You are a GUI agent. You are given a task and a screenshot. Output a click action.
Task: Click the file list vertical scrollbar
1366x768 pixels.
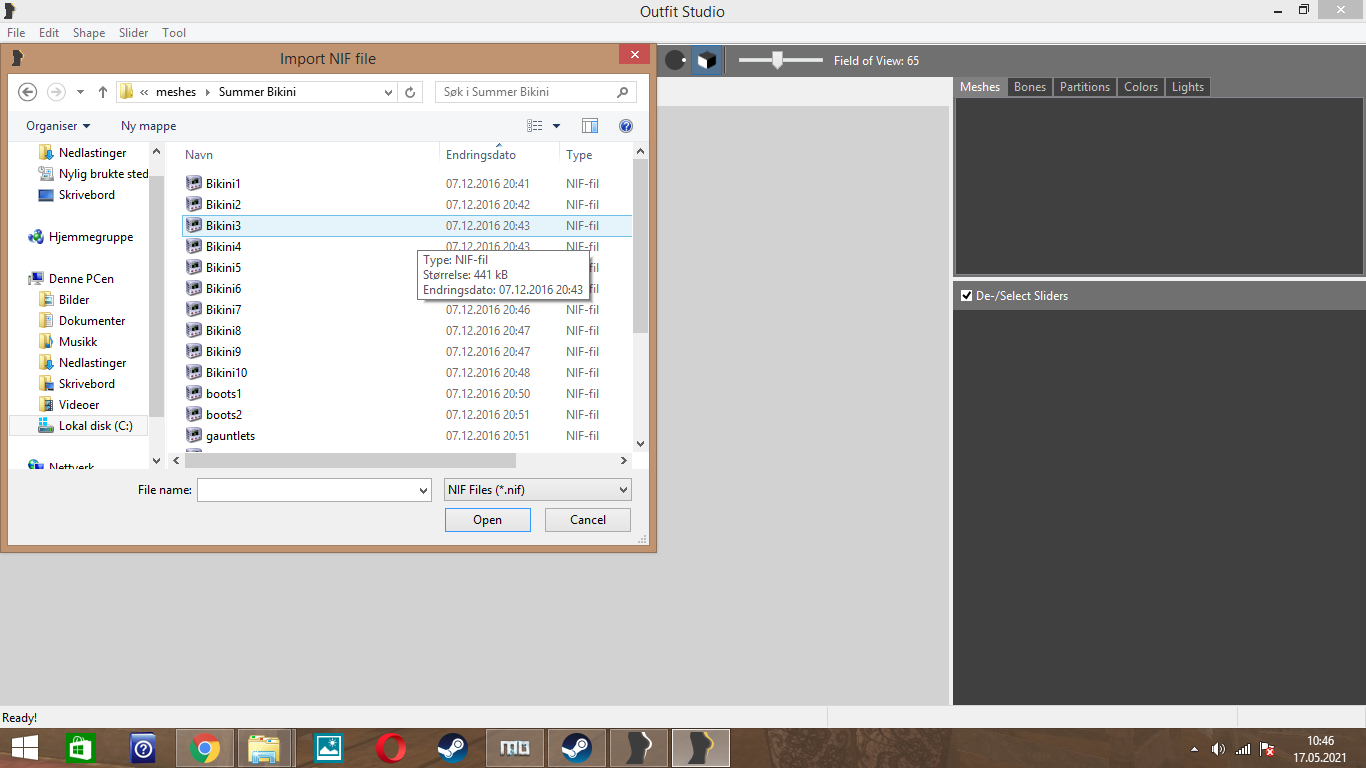tap(641, 246)
